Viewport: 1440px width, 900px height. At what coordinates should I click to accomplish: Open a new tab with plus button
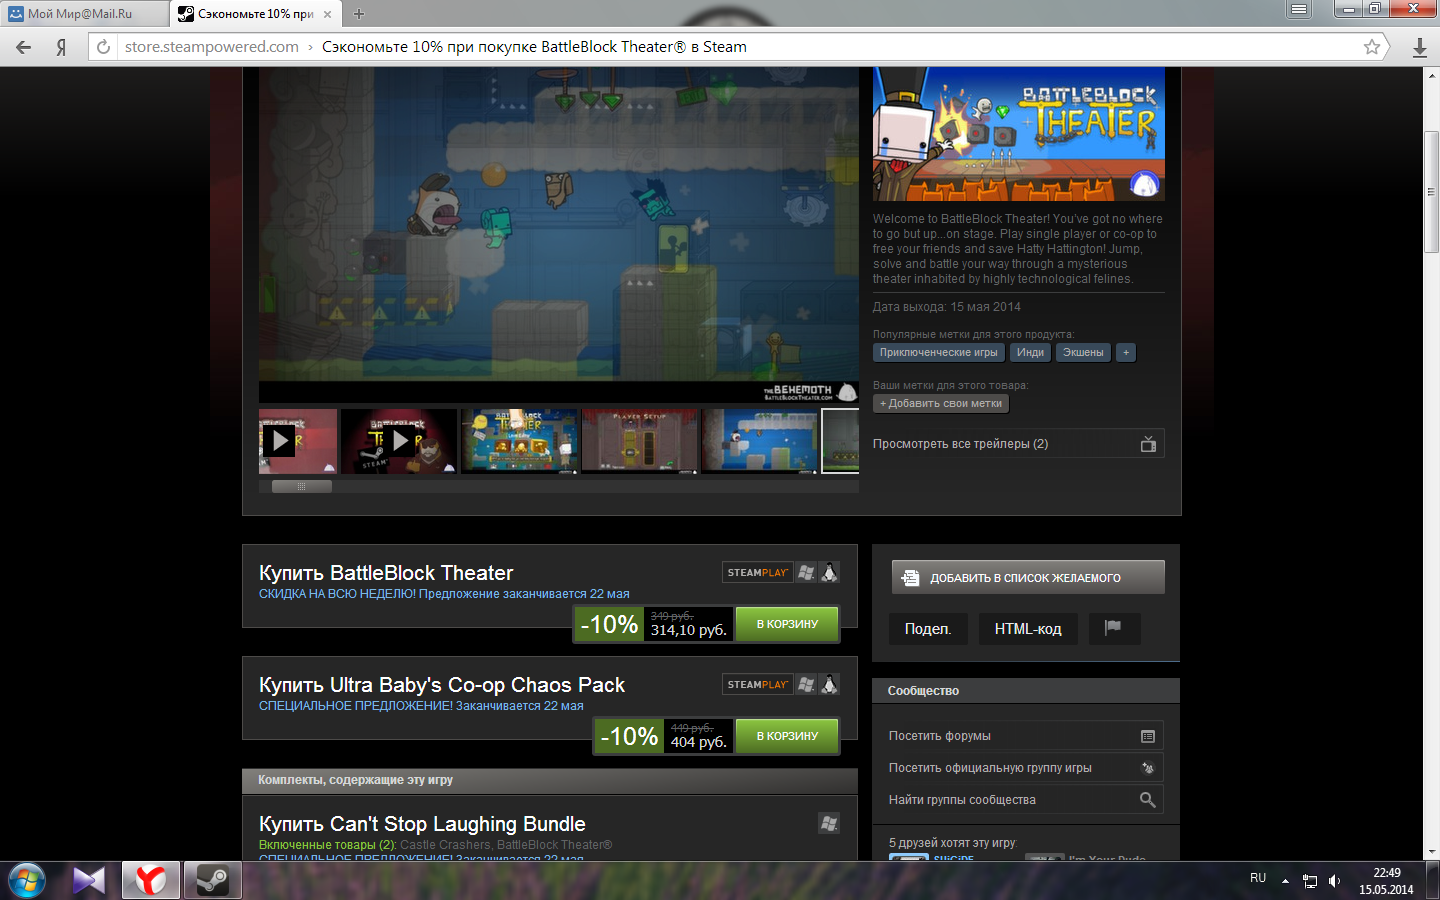(359, 14)
